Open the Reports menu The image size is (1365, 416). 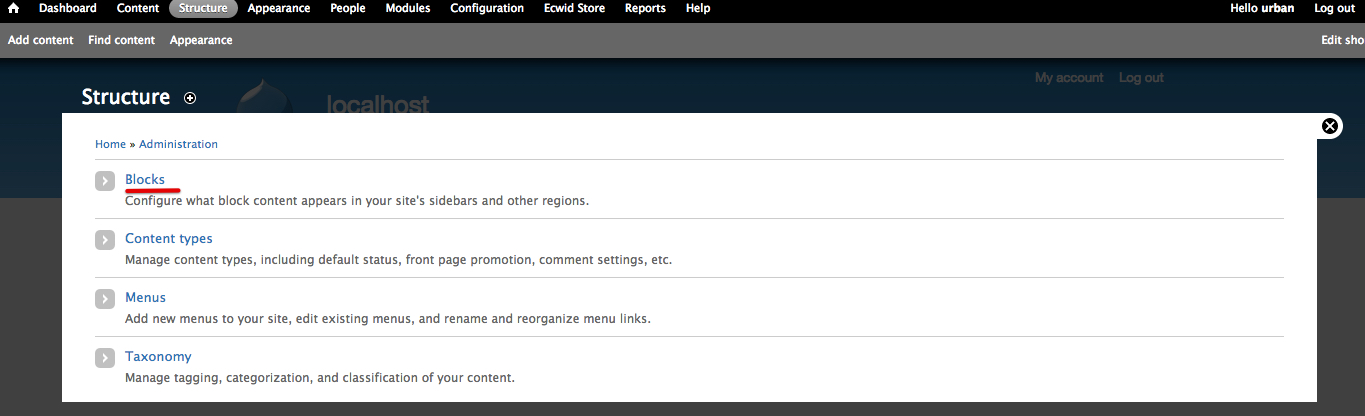[645, 8]
